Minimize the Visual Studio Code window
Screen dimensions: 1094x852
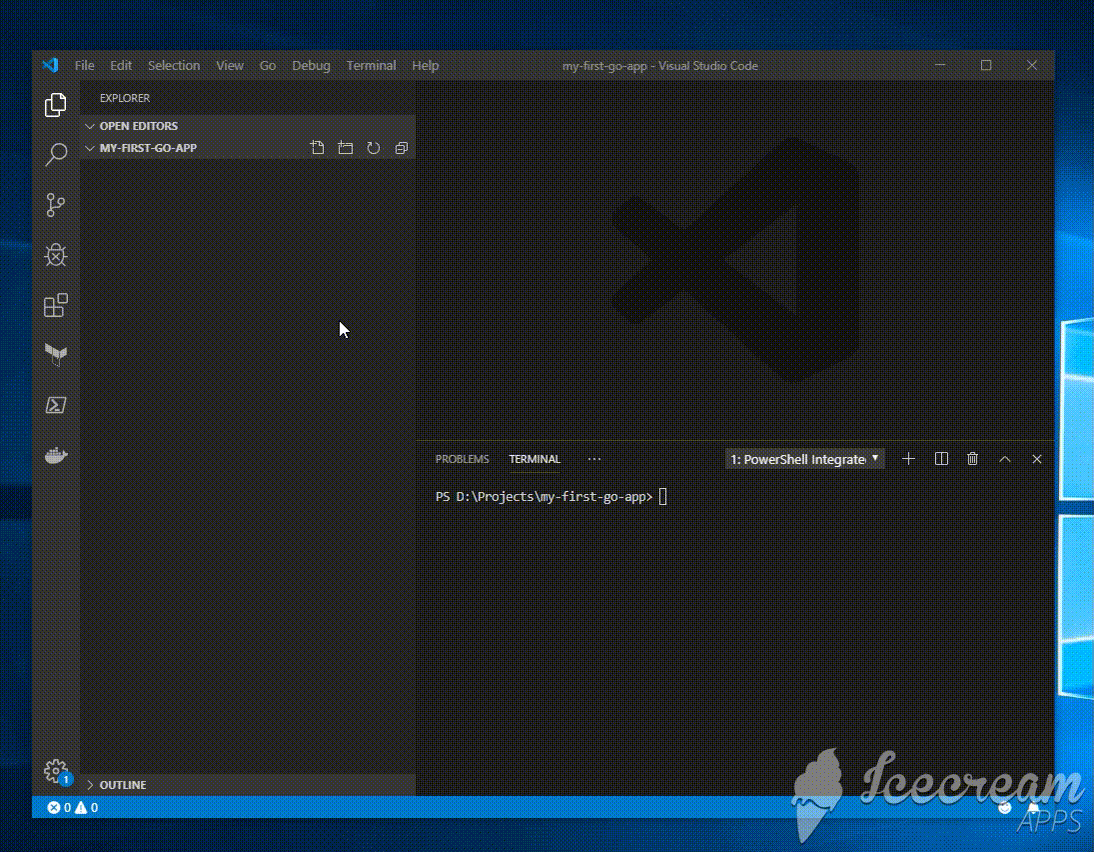(941, 65)
